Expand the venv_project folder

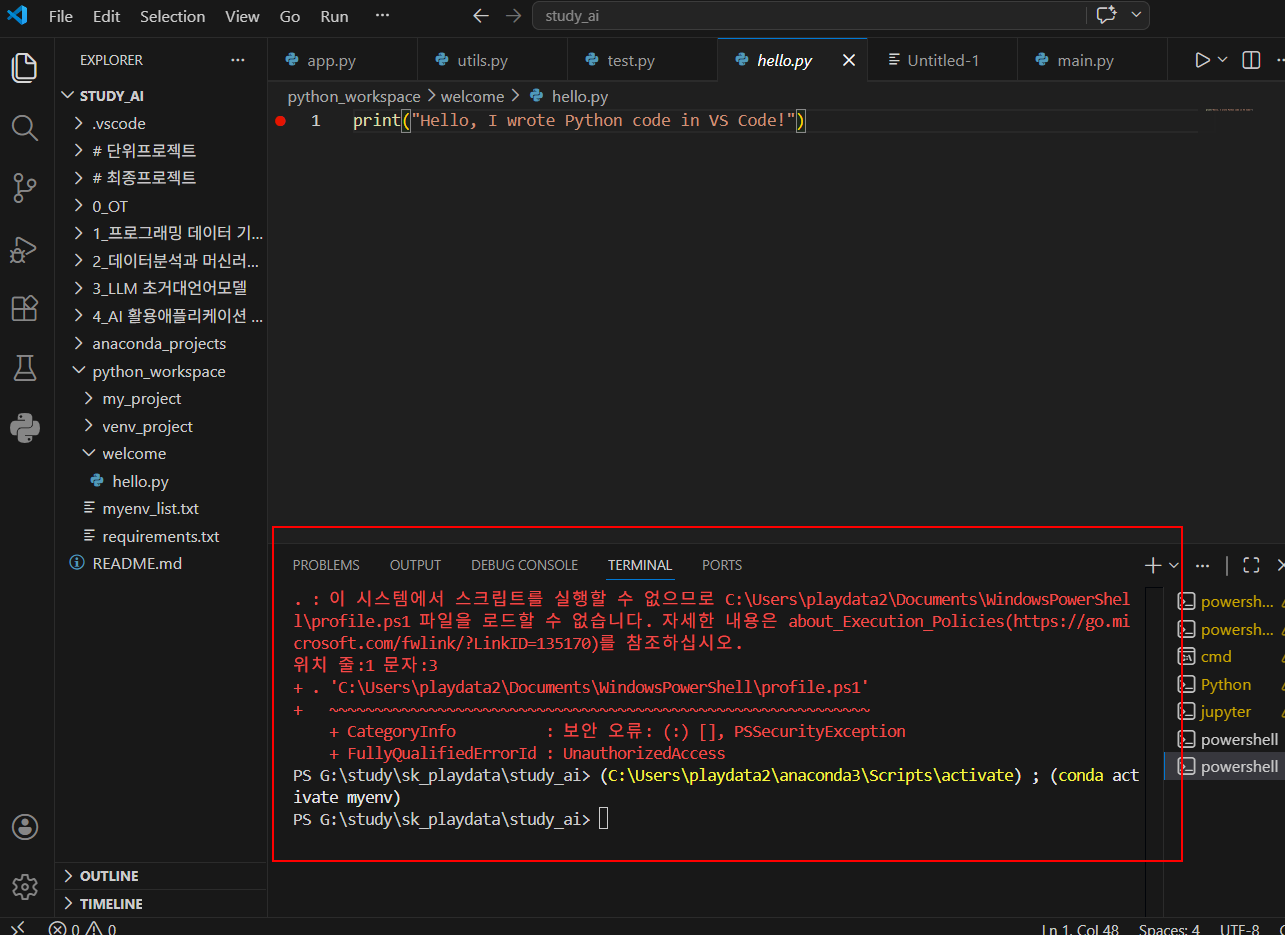tap(161, 426)
